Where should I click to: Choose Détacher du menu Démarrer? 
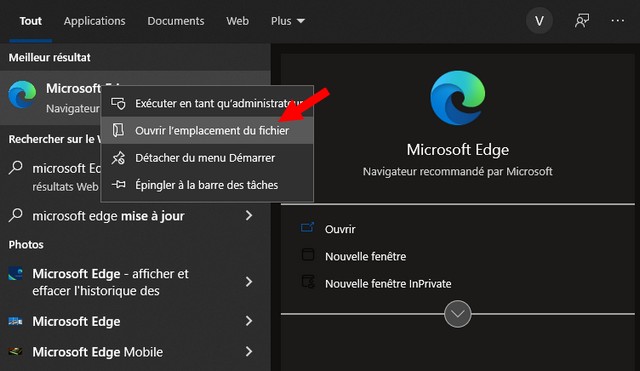click(x=207, y=158)
